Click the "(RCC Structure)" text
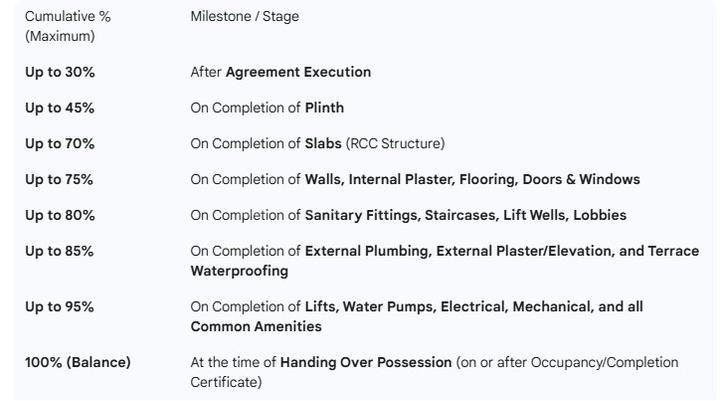The height and width of the screenshot is (401, 720). pos(395,144)
